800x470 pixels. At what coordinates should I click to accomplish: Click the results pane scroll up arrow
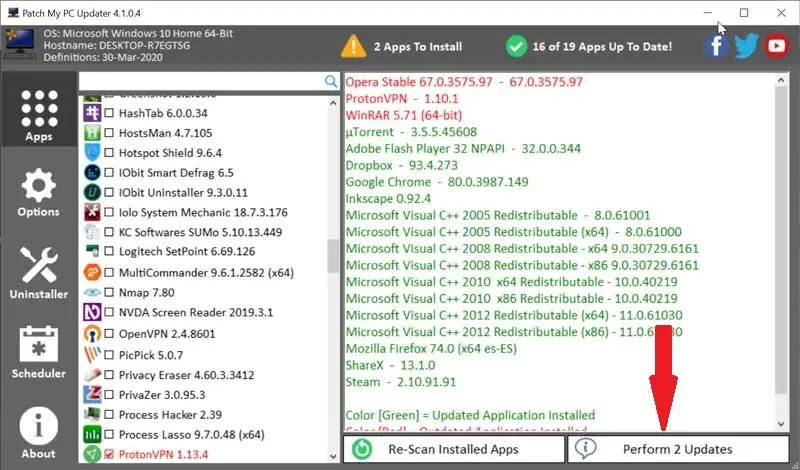point(781,80)
